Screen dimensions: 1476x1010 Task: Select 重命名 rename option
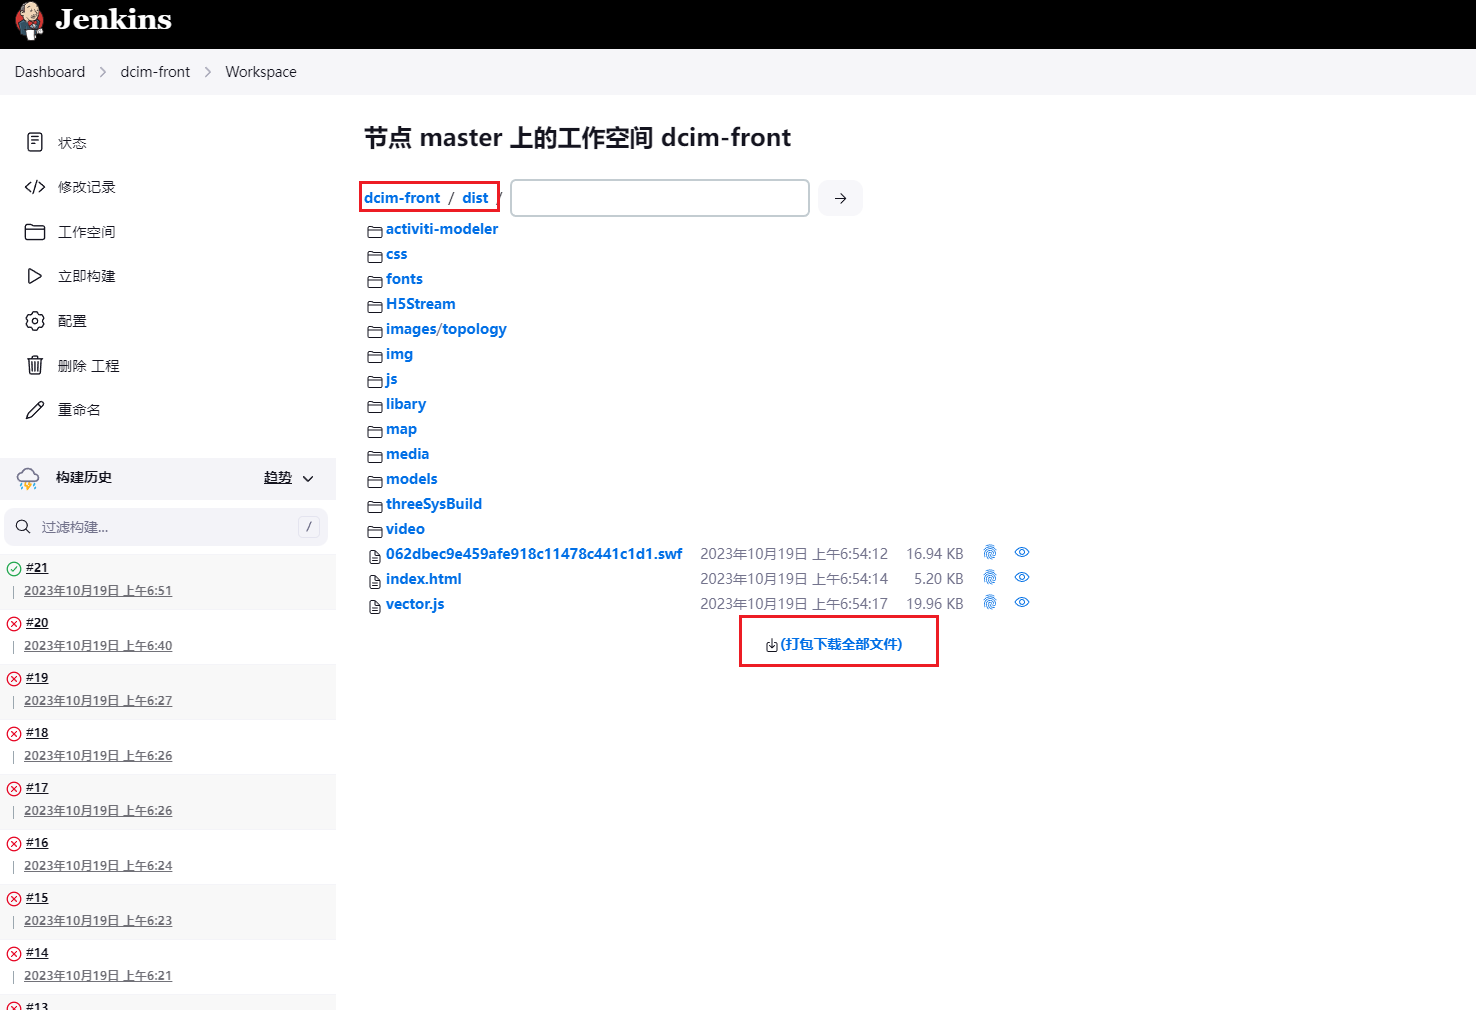click(x=79, y=410)
